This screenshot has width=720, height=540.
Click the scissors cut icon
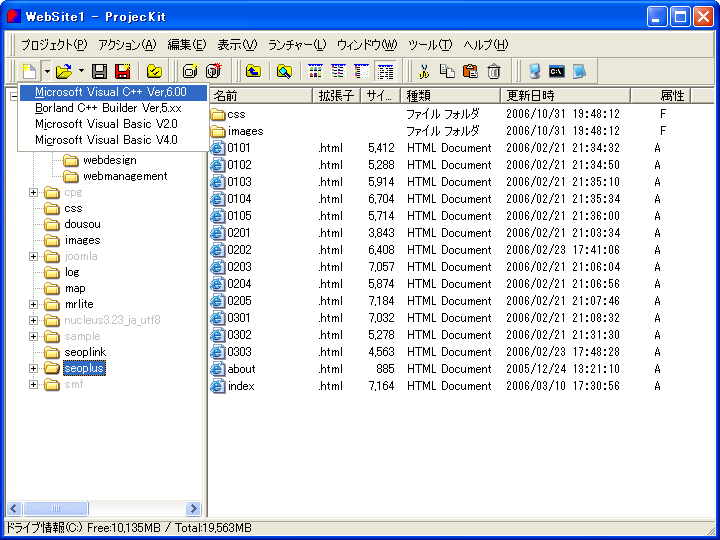424,71
